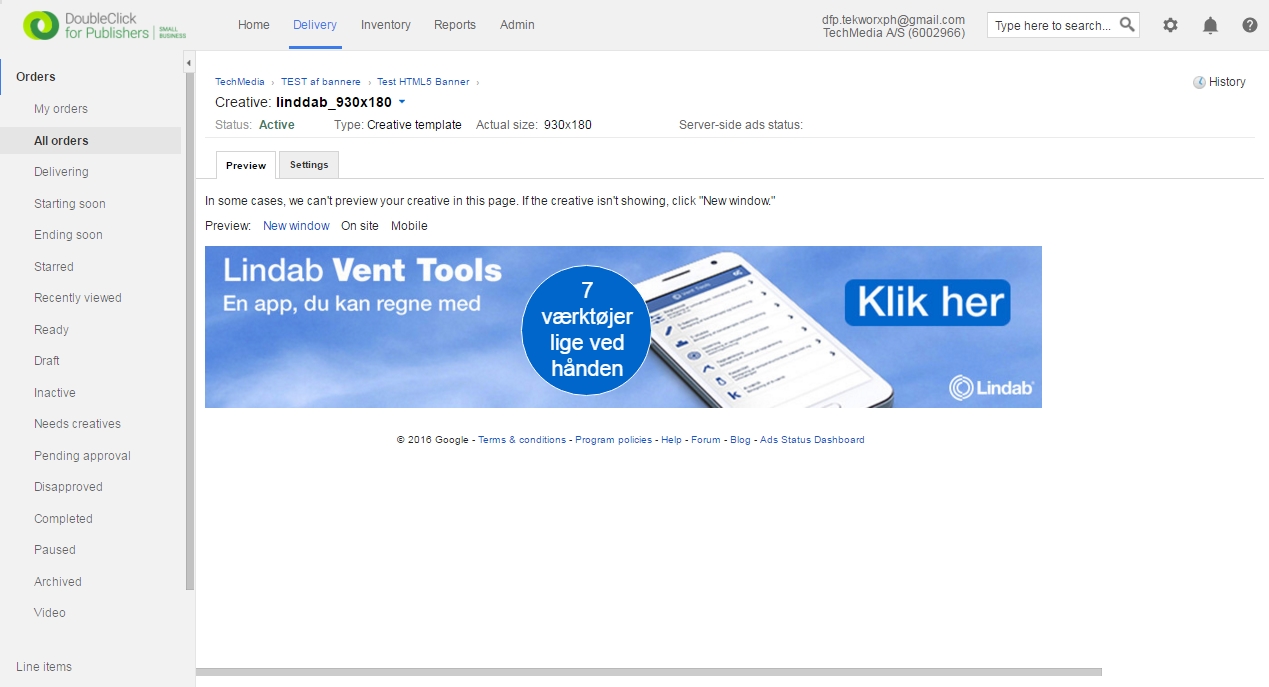1269x687 pixels.
Task: Open the Blog footer link
Action: tap(740, 440)
